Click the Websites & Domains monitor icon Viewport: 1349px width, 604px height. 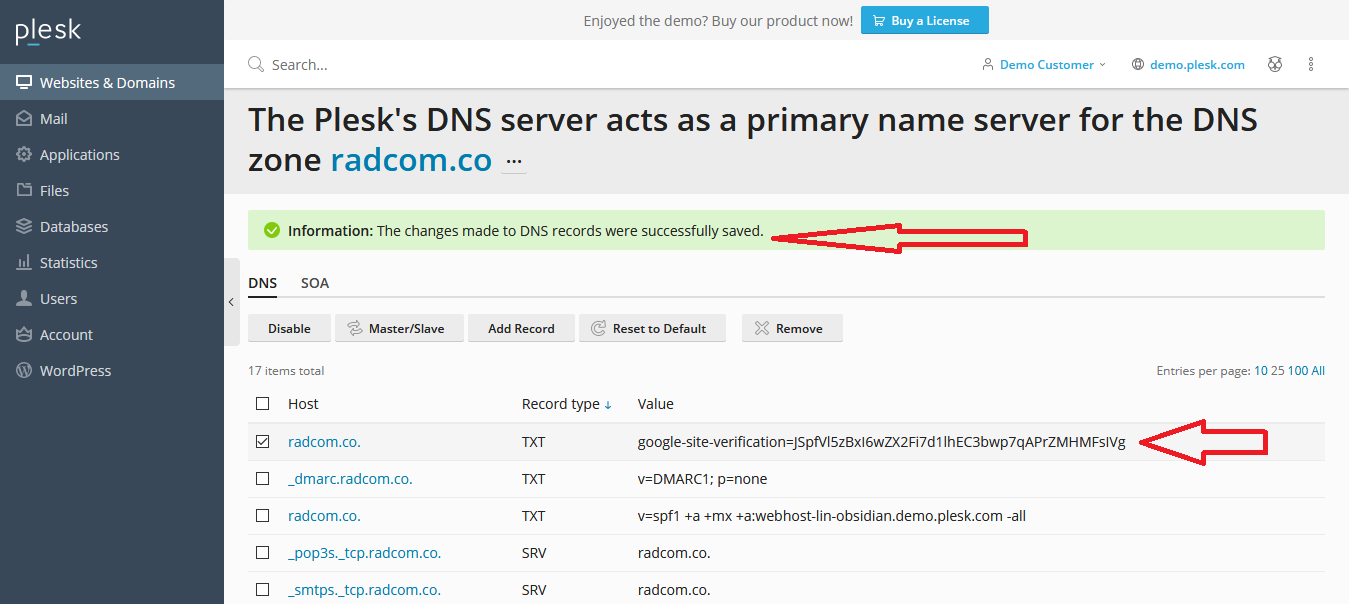[24, 83]
